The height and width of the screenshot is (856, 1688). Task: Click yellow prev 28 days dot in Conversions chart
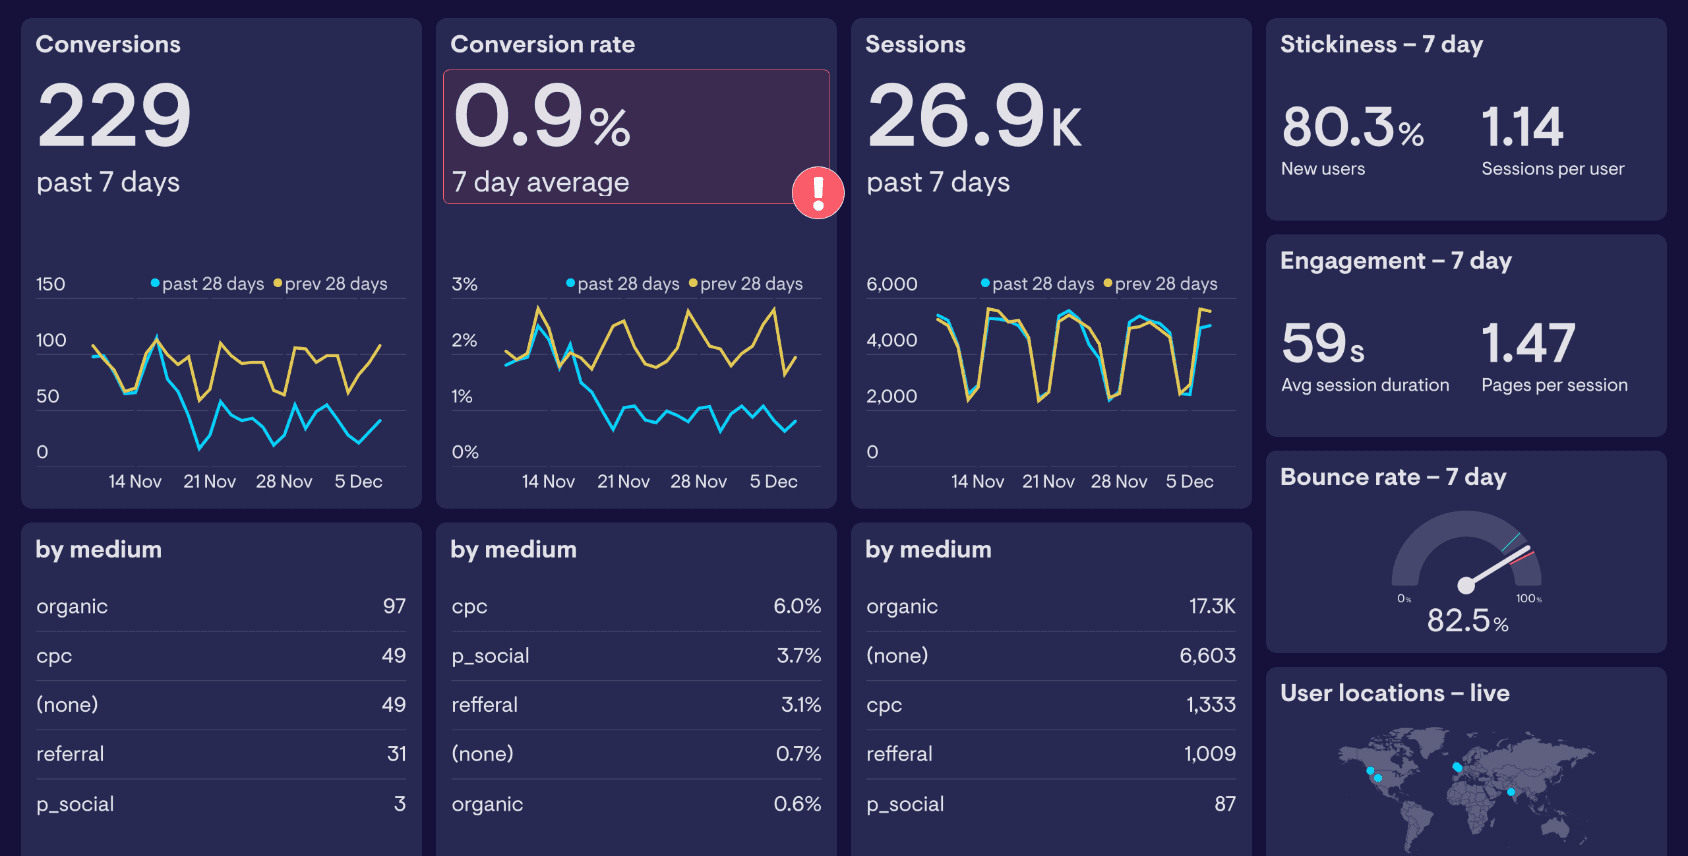tap(277, 283)
